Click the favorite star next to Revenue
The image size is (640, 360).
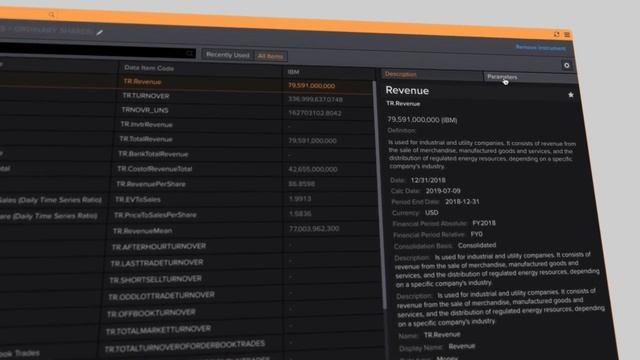point(571,95)
